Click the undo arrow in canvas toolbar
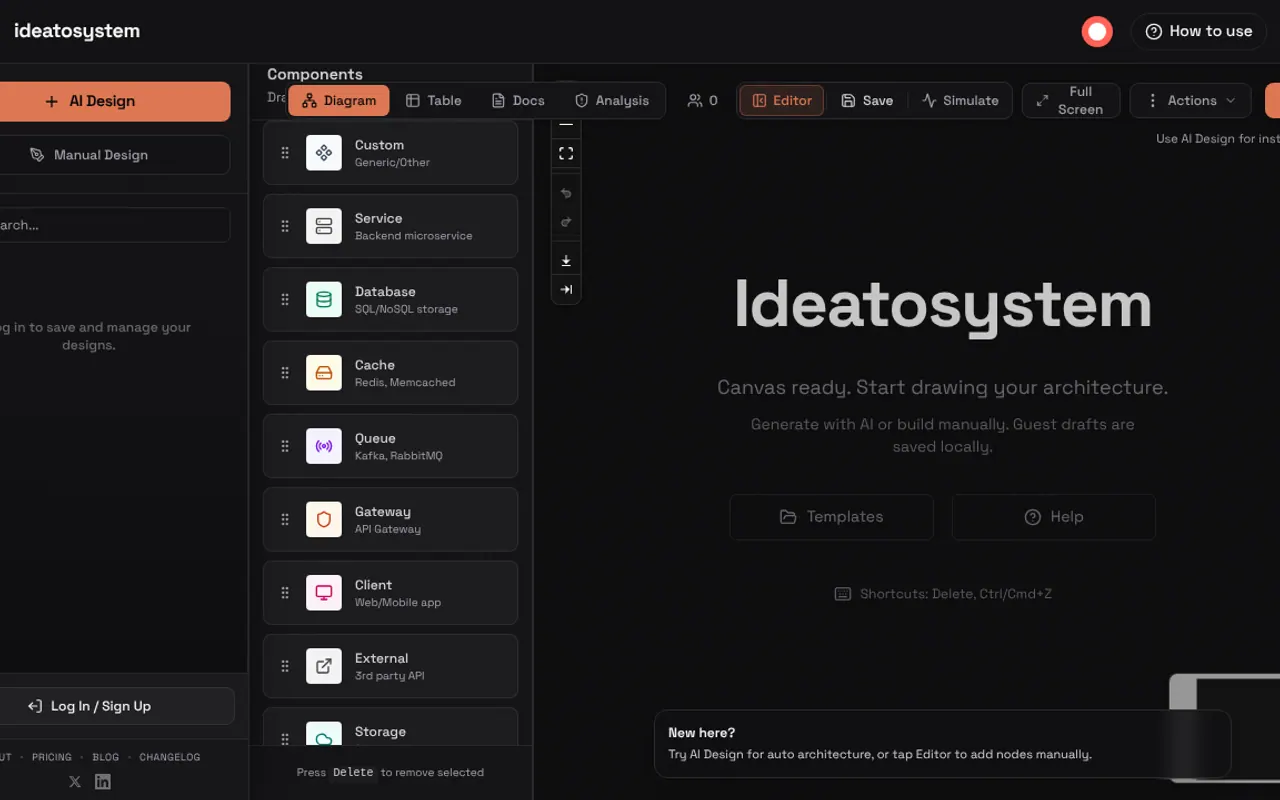Screen dimensions: 1280x800 click(566, 193)
